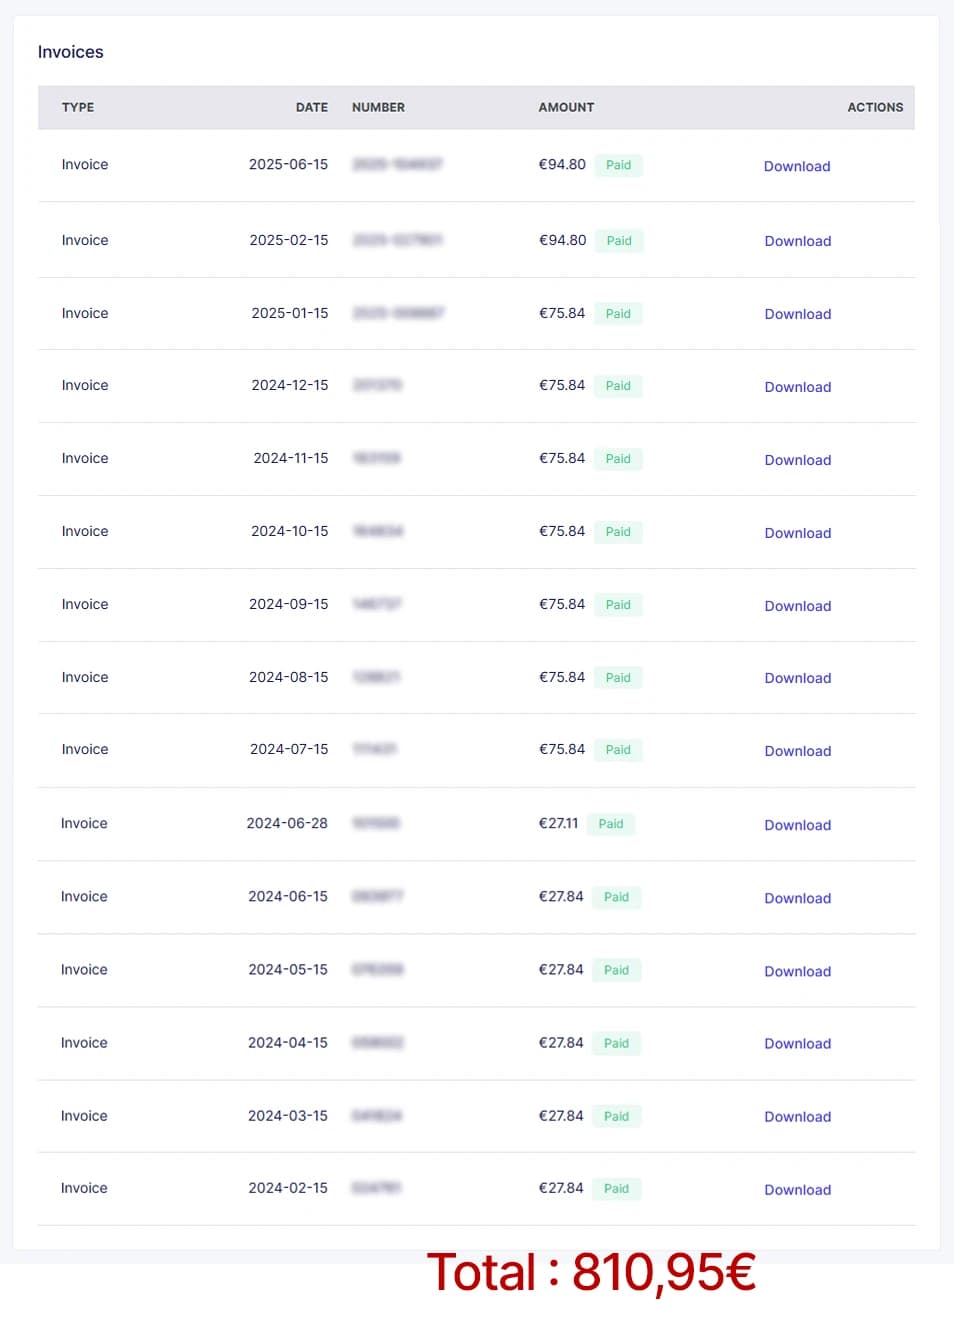954x1337 pixels.
Task: Download the 2025-06-15 invoice
Action: tap(797, 167)
